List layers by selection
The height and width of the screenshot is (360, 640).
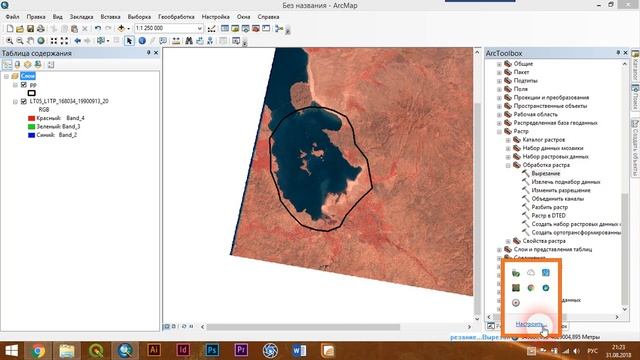click(x=38, y=64)
